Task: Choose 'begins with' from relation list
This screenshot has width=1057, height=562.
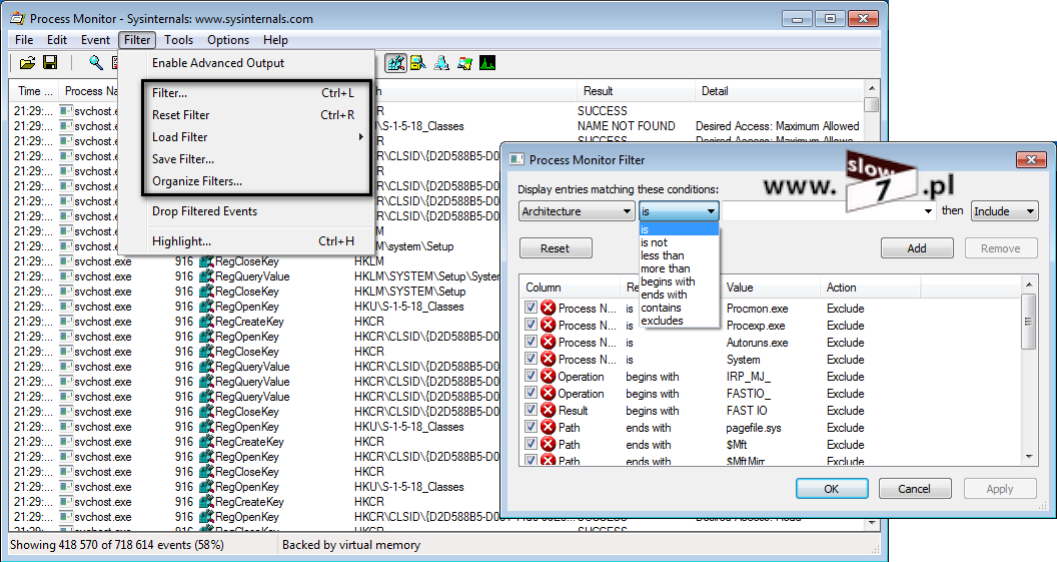Action: pyautogui.click(x=679, y=281)
